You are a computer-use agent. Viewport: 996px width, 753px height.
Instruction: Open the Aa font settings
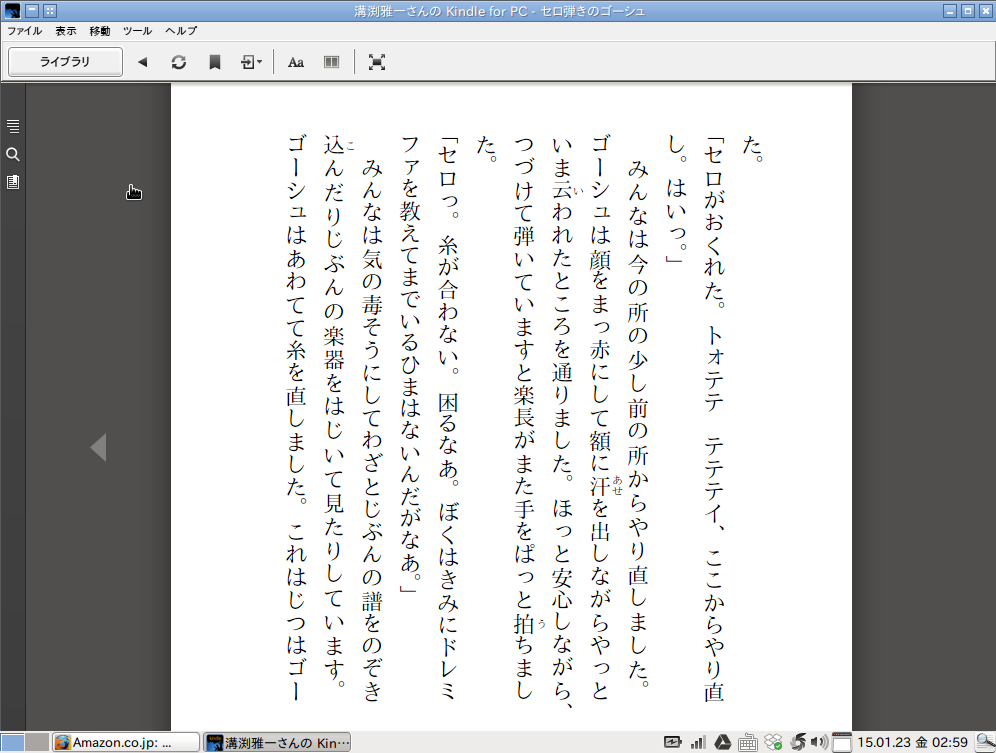click(x=295, y=62)
